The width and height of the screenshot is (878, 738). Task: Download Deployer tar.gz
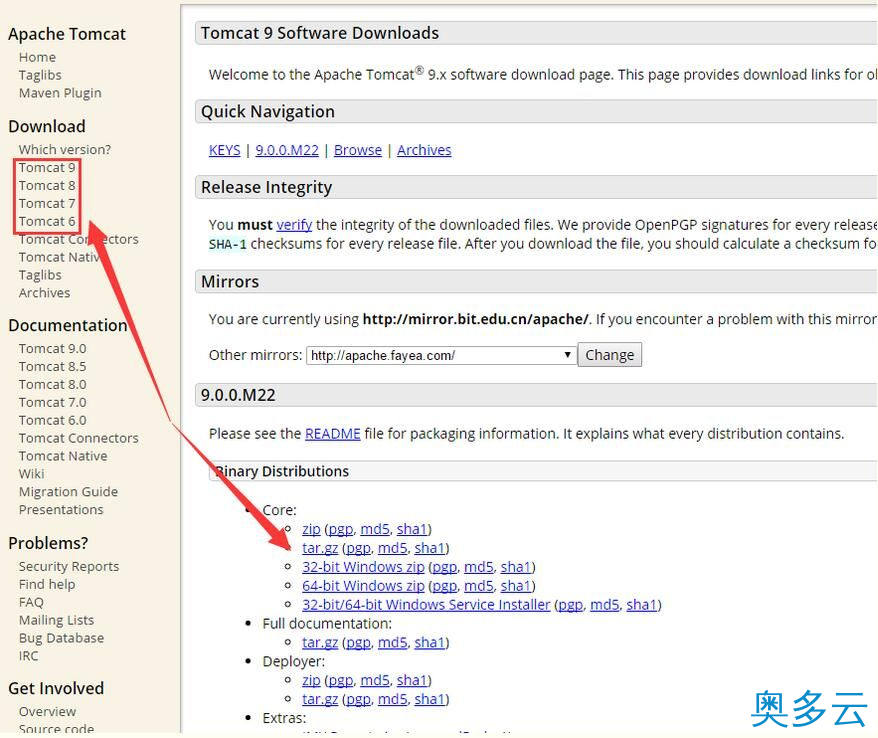[x=320, y=699]
